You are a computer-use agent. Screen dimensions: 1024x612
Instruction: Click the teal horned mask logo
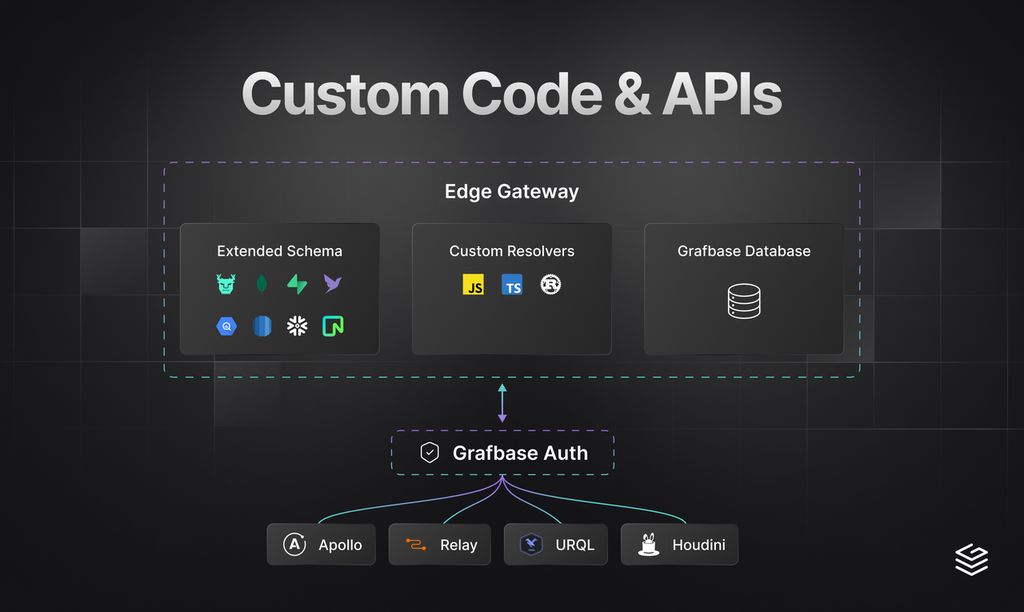click(226, 284)
